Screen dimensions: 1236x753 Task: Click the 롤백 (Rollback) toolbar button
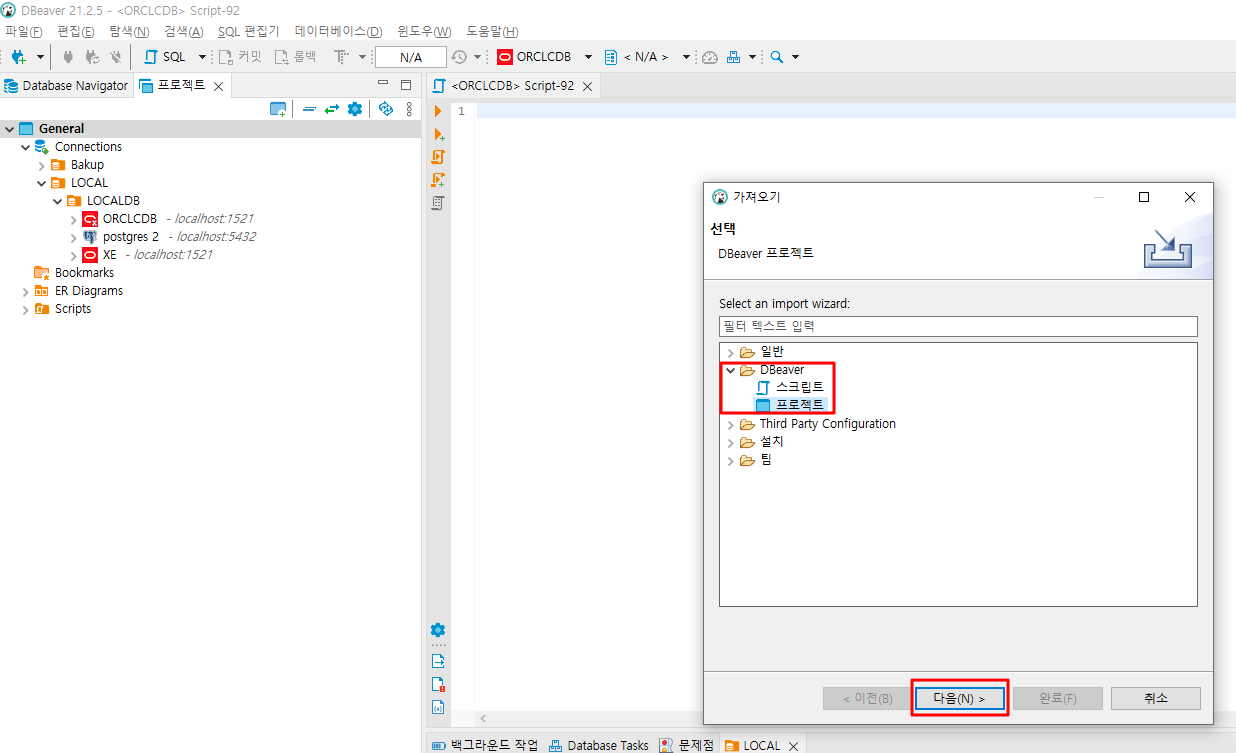point(295,57)
